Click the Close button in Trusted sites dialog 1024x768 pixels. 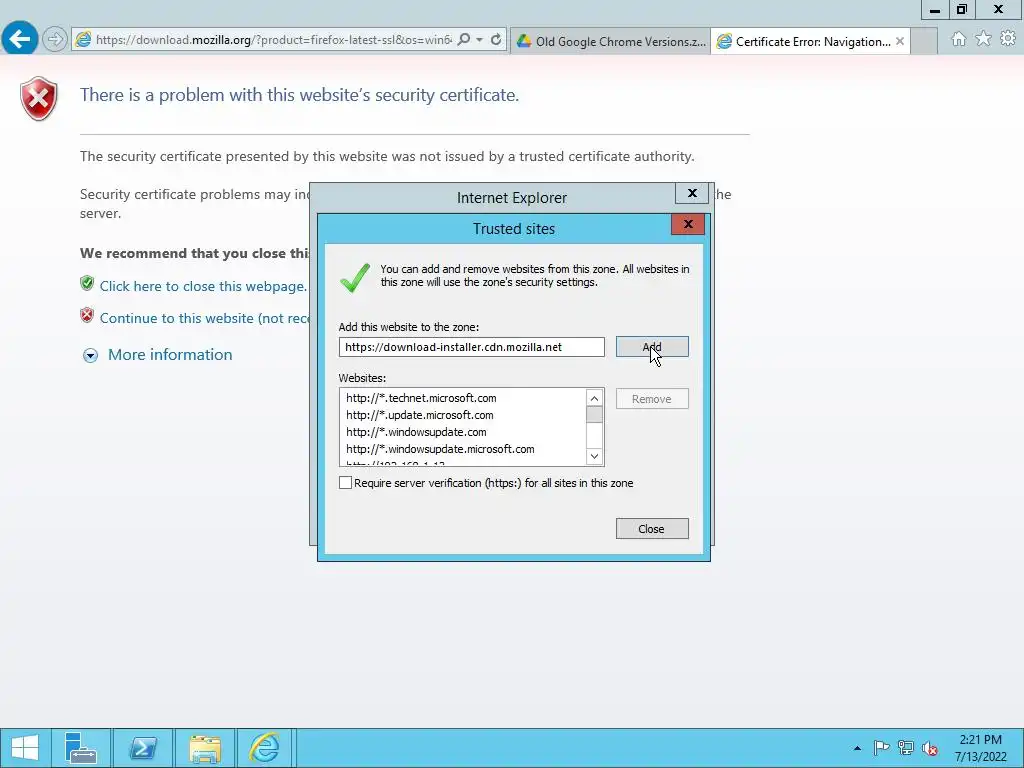pyautogui.click(x=652, y=529)
